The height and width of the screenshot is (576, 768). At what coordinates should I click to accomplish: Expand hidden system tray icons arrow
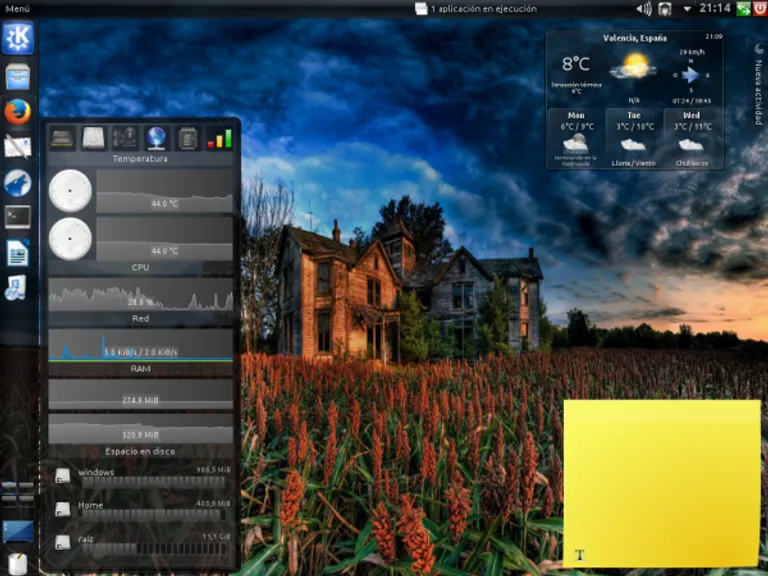(686, 9)
